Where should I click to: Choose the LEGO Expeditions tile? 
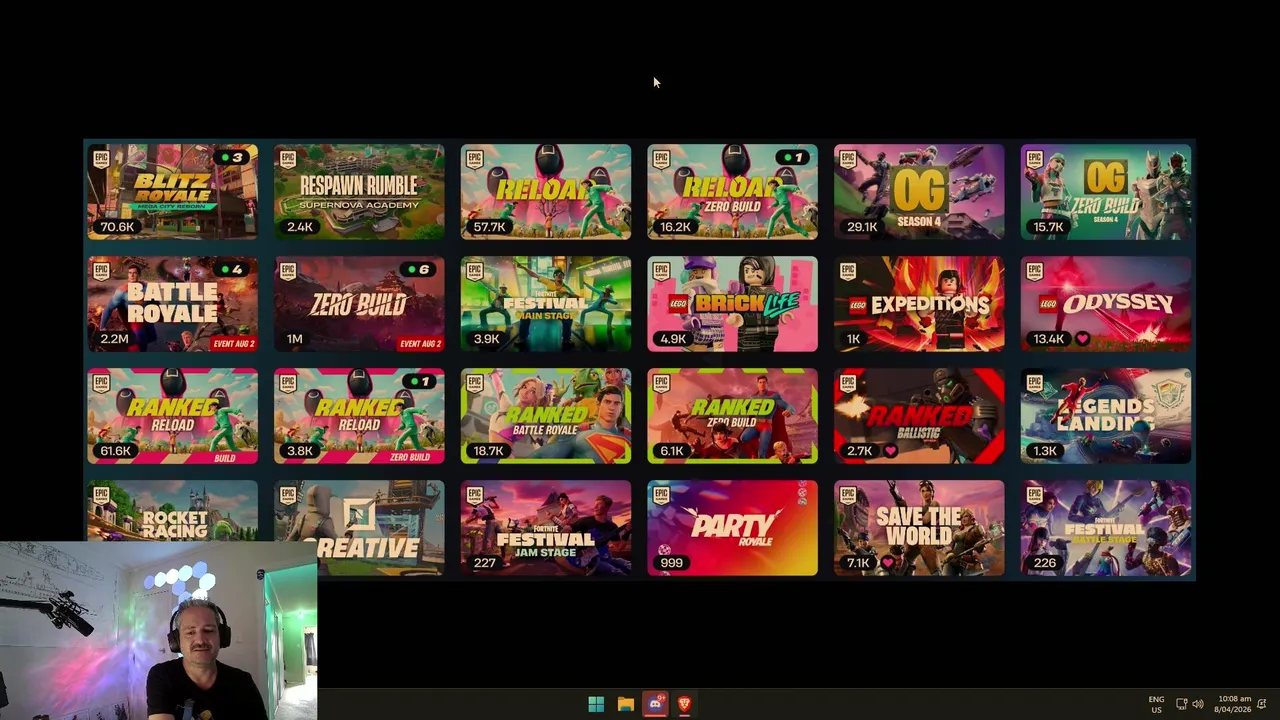point(919,304)
